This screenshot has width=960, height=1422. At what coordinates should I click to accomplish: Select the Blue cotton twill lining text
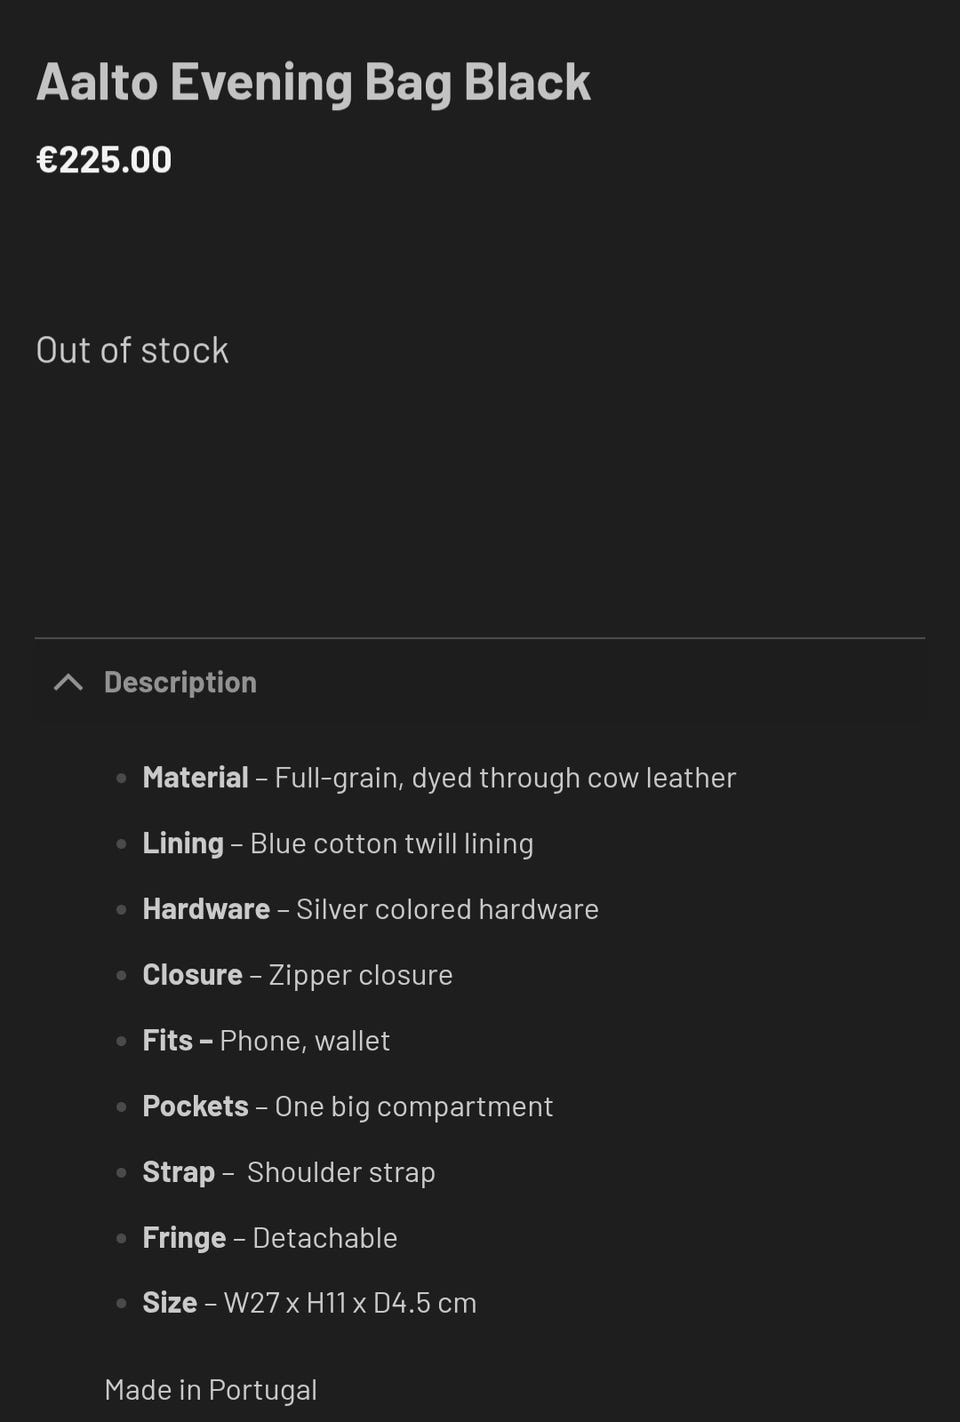click(x=391, y=844)
